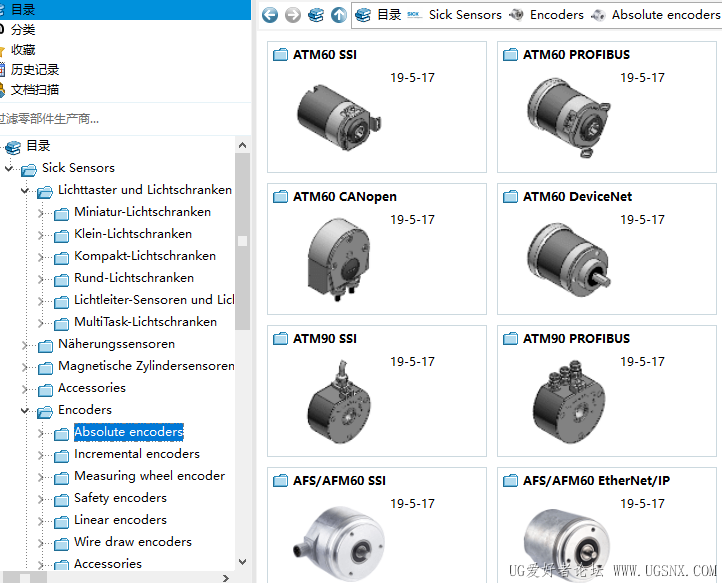Screen dimensions: 722x583
Task: Expand the Klein-Lichtschranken node
Action: point(41,235)
